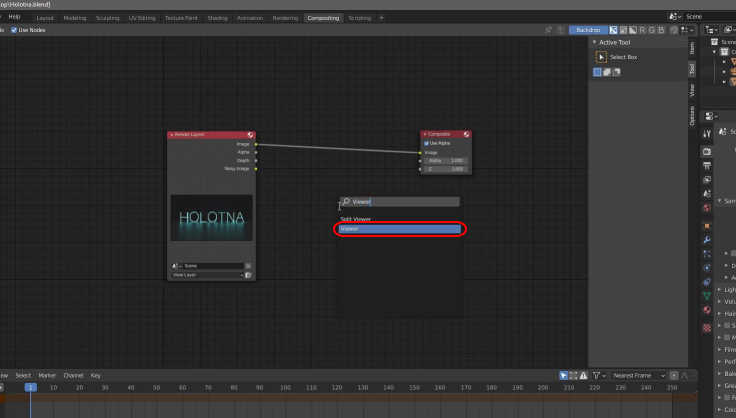Add a new workspace with plus button

381,18
